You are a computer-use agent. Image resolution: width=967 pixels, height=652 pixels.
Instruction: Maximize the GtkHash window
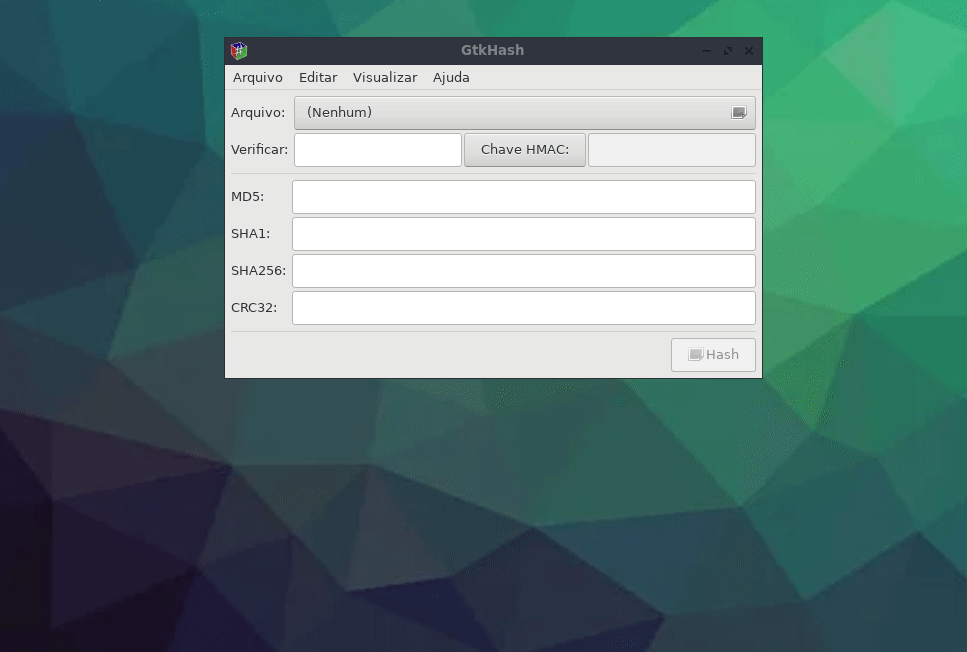click(x=728, y=51)
